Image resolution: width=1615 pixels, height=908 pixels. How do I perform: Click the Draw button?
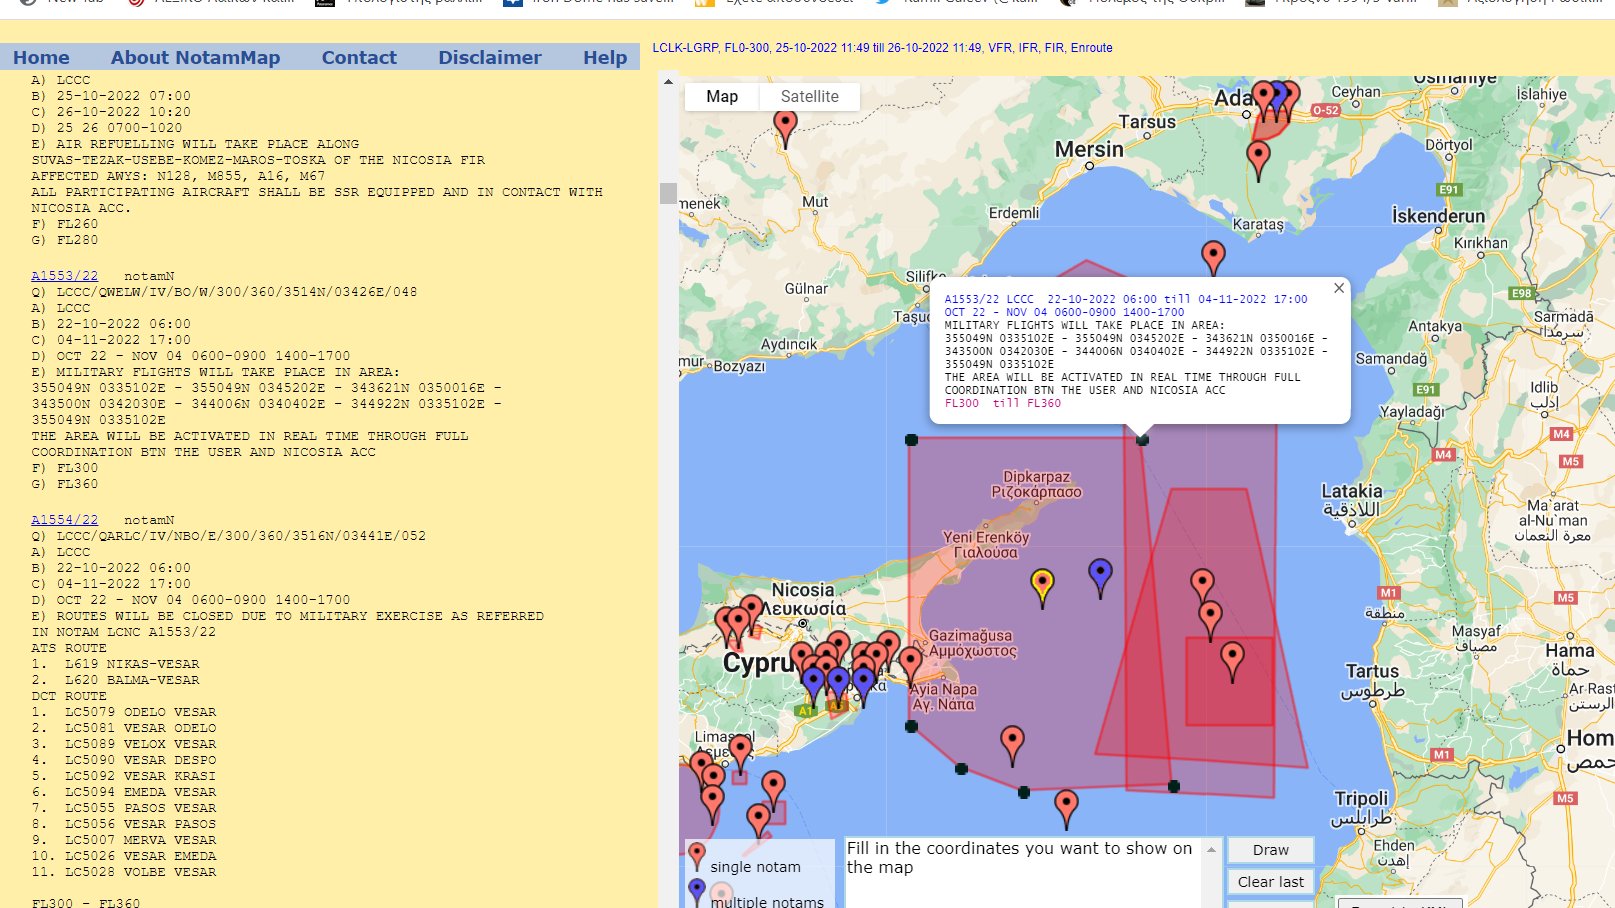pyautogui.click(x=1270, y=850)
